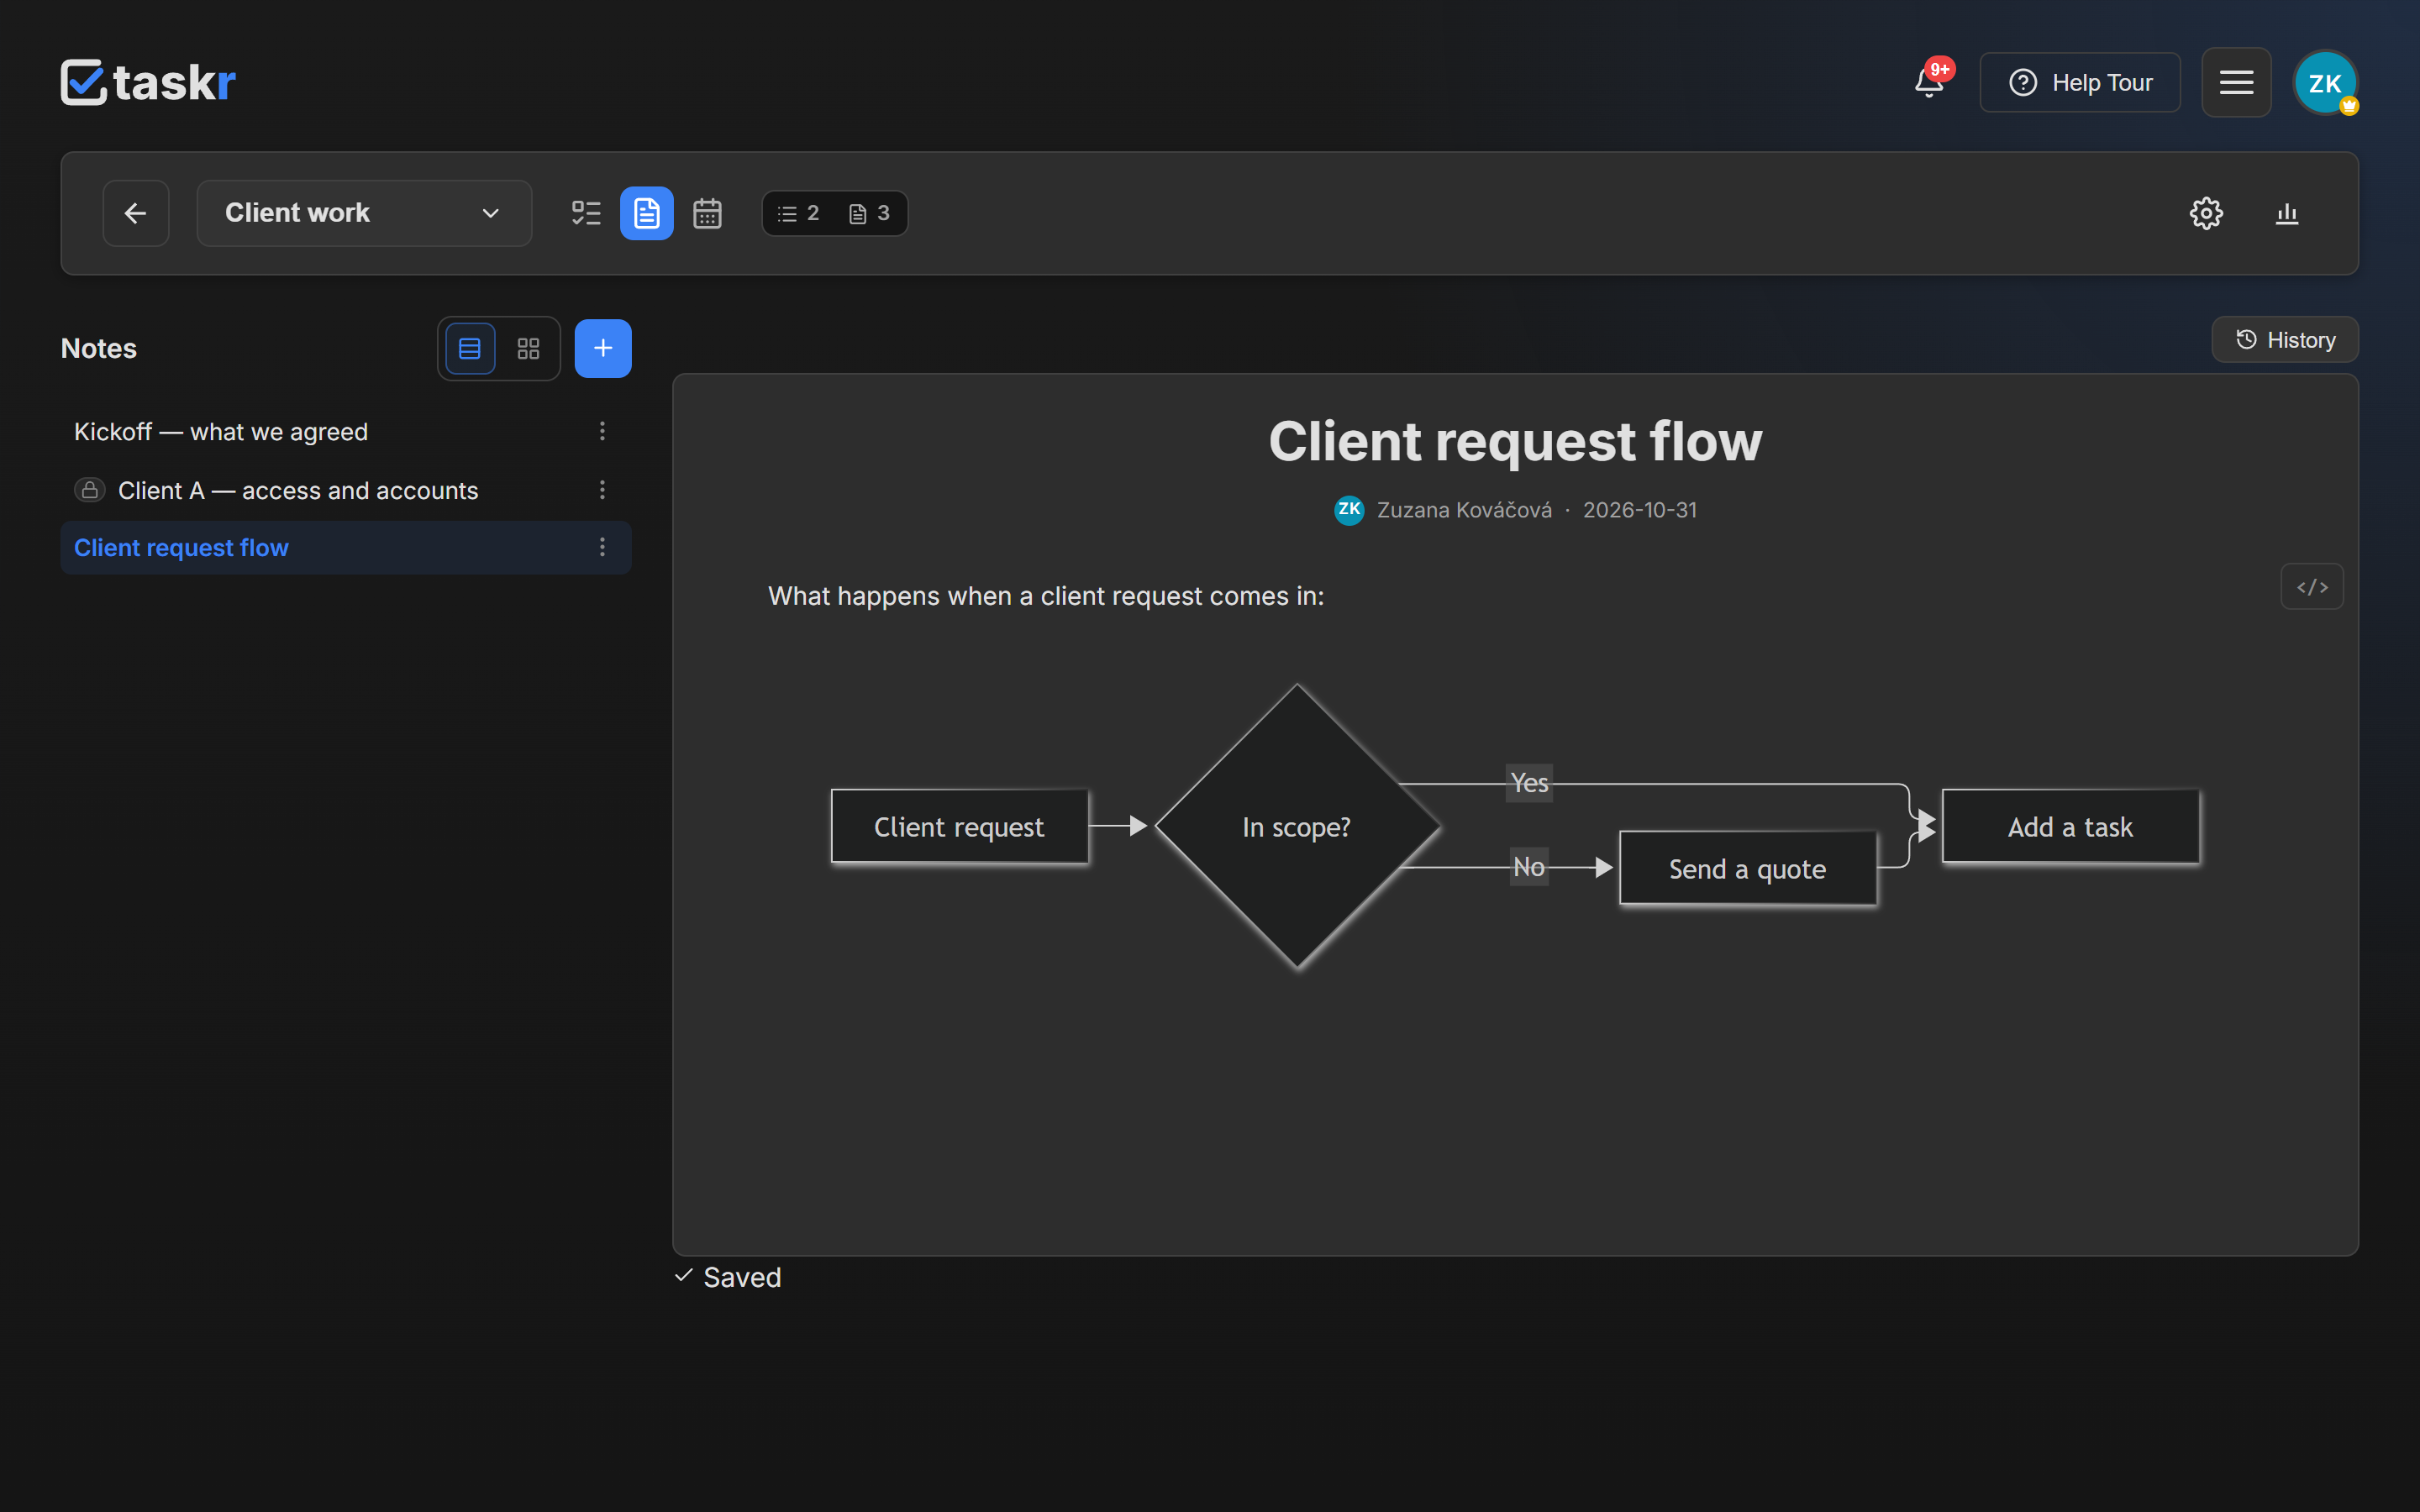Click the Saved status indicator
2420x1512 pixels.
728,1277
